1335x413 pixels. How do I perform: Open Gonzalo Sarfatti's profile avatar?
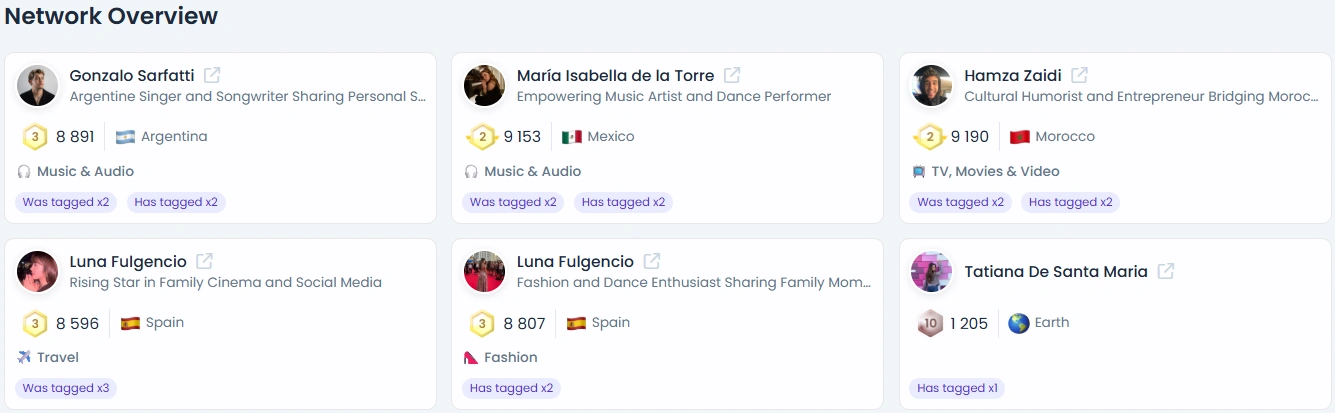click(x=38, y=86)
